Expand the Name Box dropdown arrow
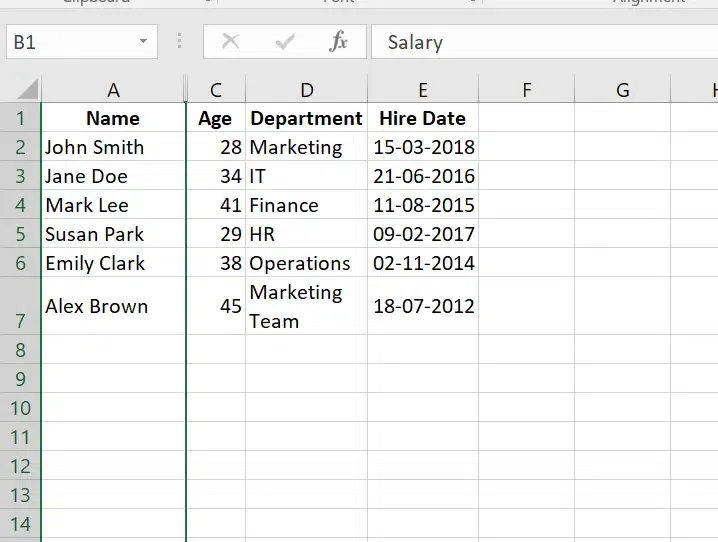This screenshot has width=718, height=542. coord(143,42)
